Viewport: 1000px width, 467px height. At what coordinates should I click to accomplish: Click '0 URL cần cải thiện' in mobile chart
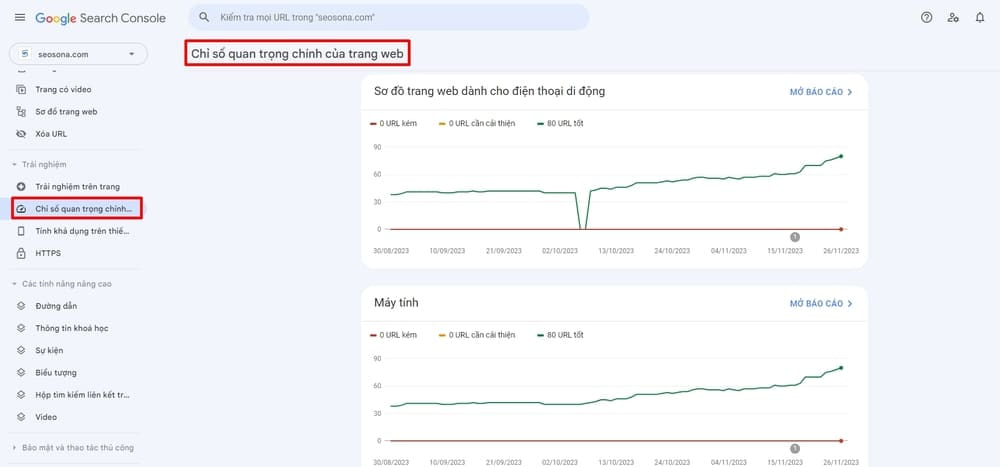pyautogui.click(x=477, y=124)
